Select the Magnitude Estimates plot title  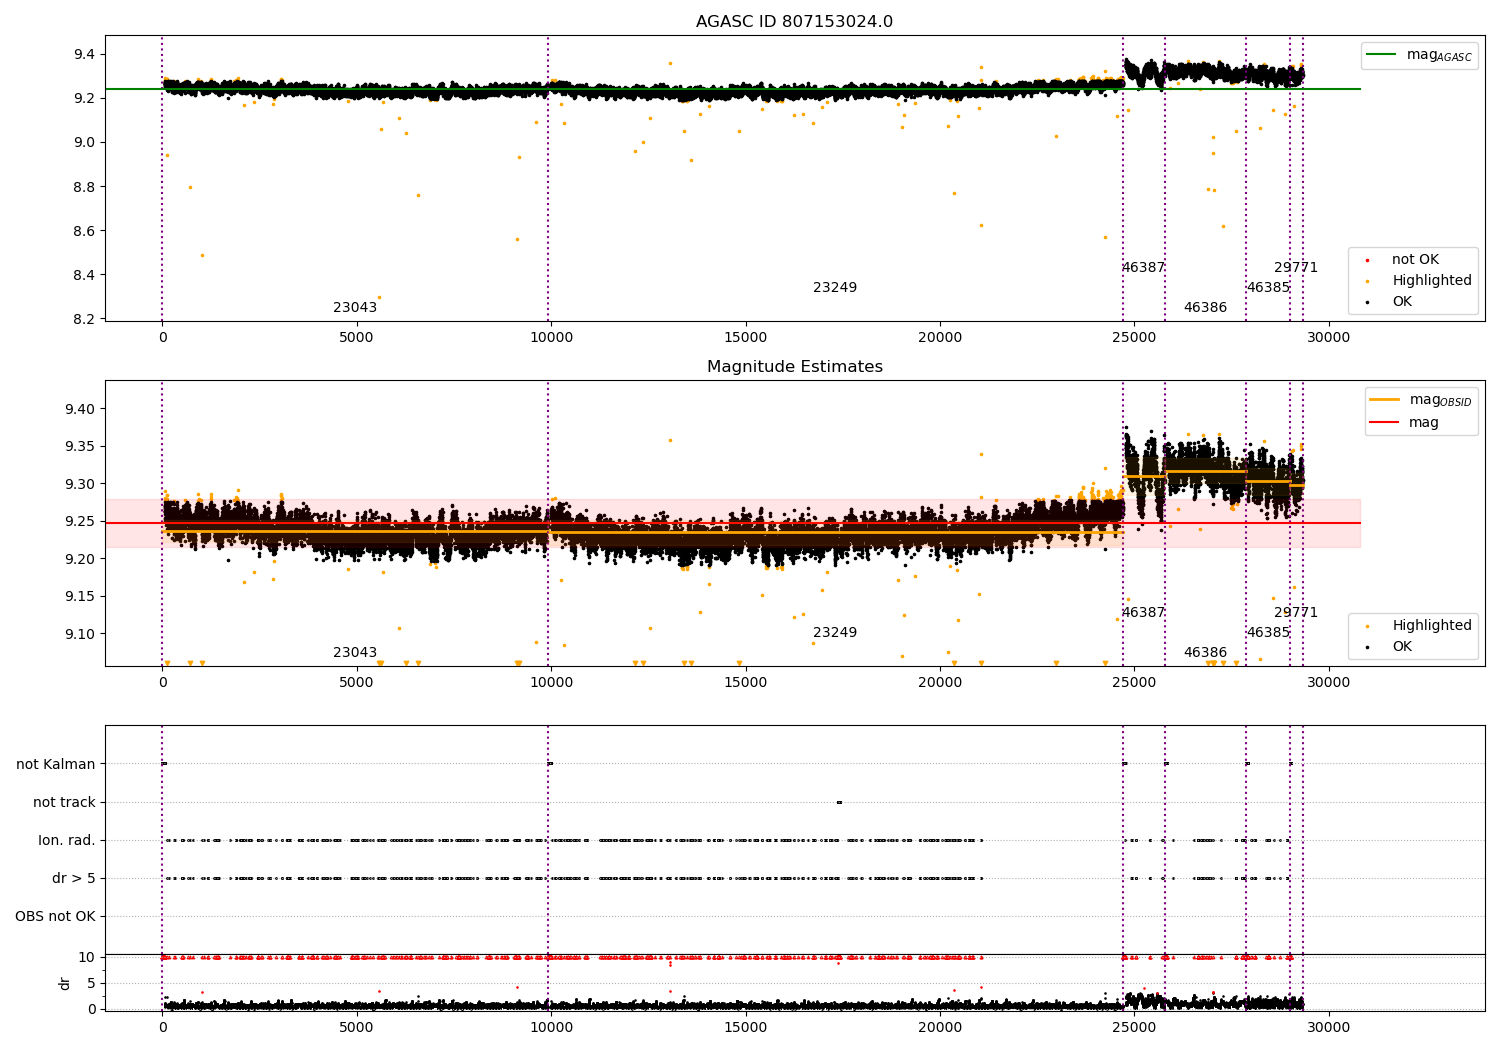click(794, 367)
